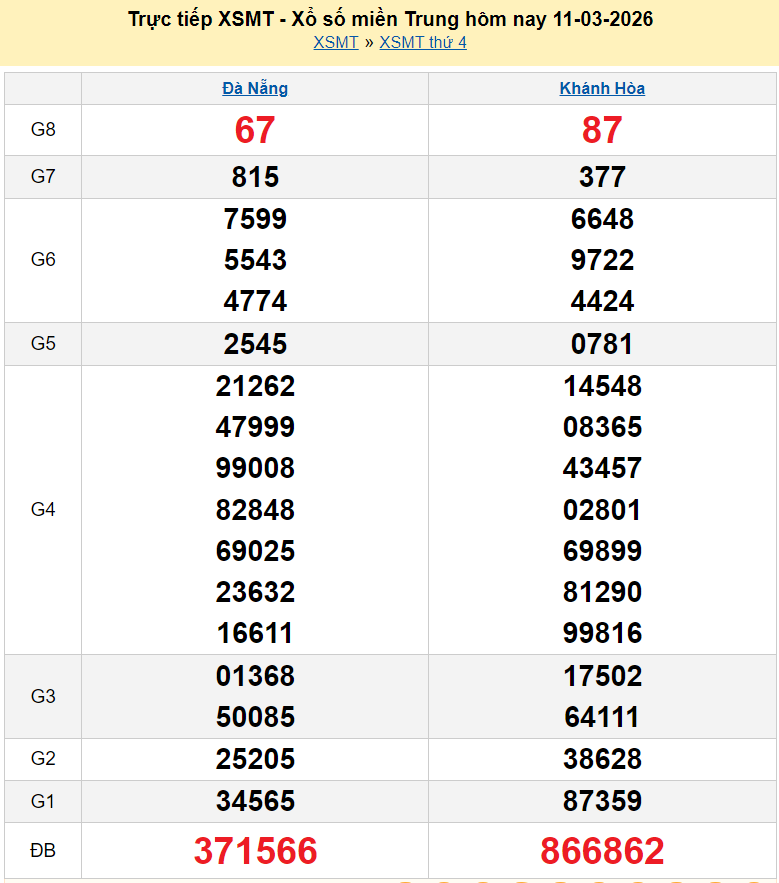Click the Đà Nẵng column header link

(255, 88)
